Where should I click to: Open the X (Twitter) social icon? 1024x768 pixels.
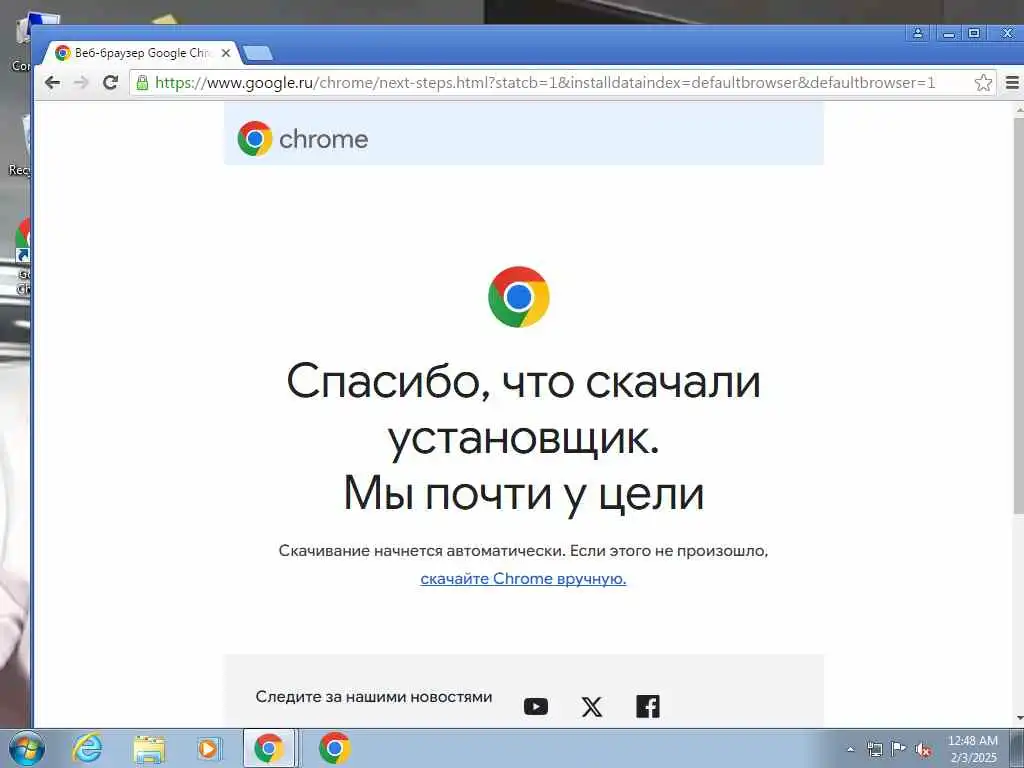pos(592,707)
